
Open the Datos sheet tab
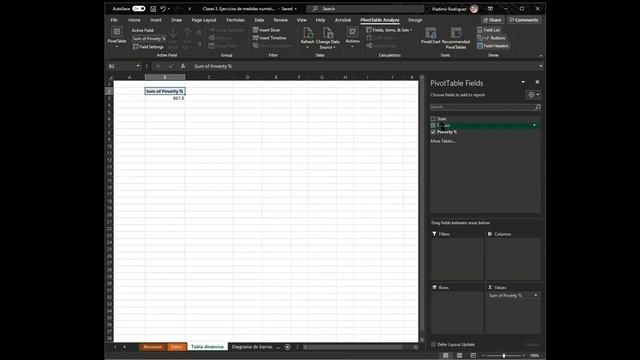tap(177, 347)
